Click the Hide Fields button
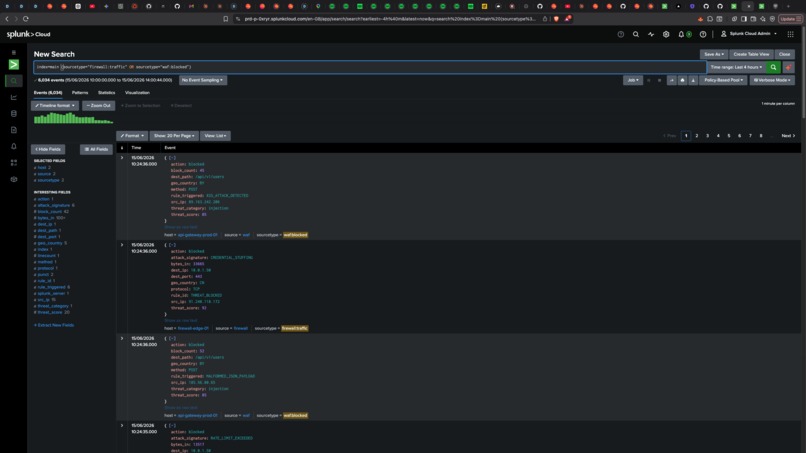Screen dimensions: 806x453 [48, 149]
